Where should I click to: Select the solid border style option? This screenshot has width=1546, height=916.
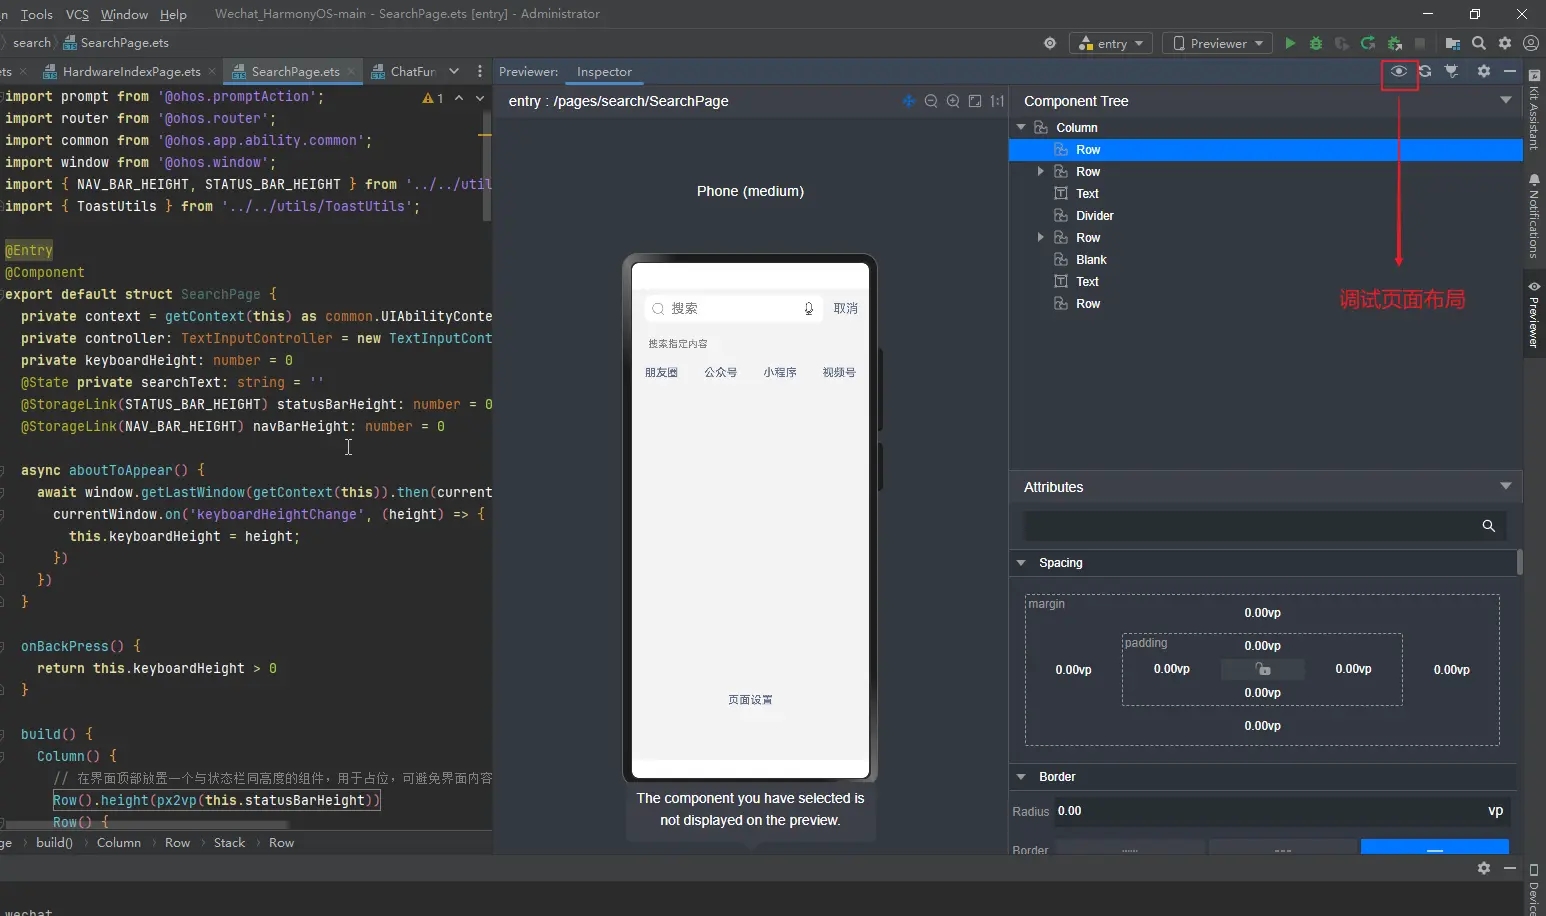pyautogui.click(x=1434, y=849)
